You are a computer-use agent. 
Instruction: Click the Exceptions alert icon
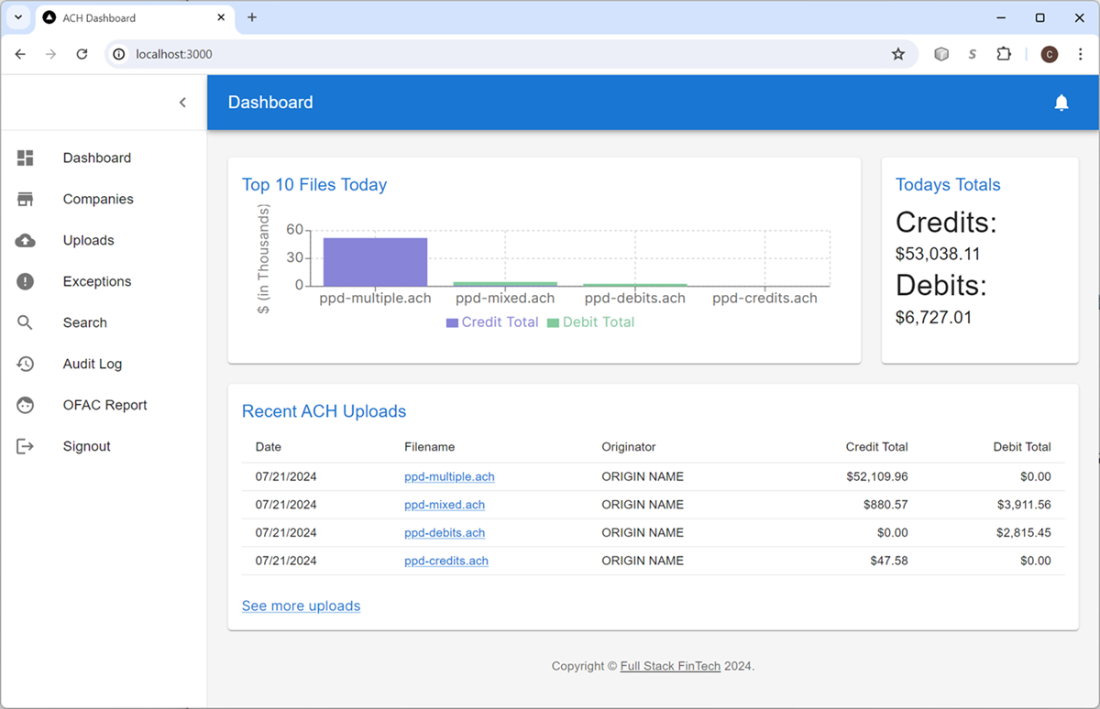pos(25,282)
